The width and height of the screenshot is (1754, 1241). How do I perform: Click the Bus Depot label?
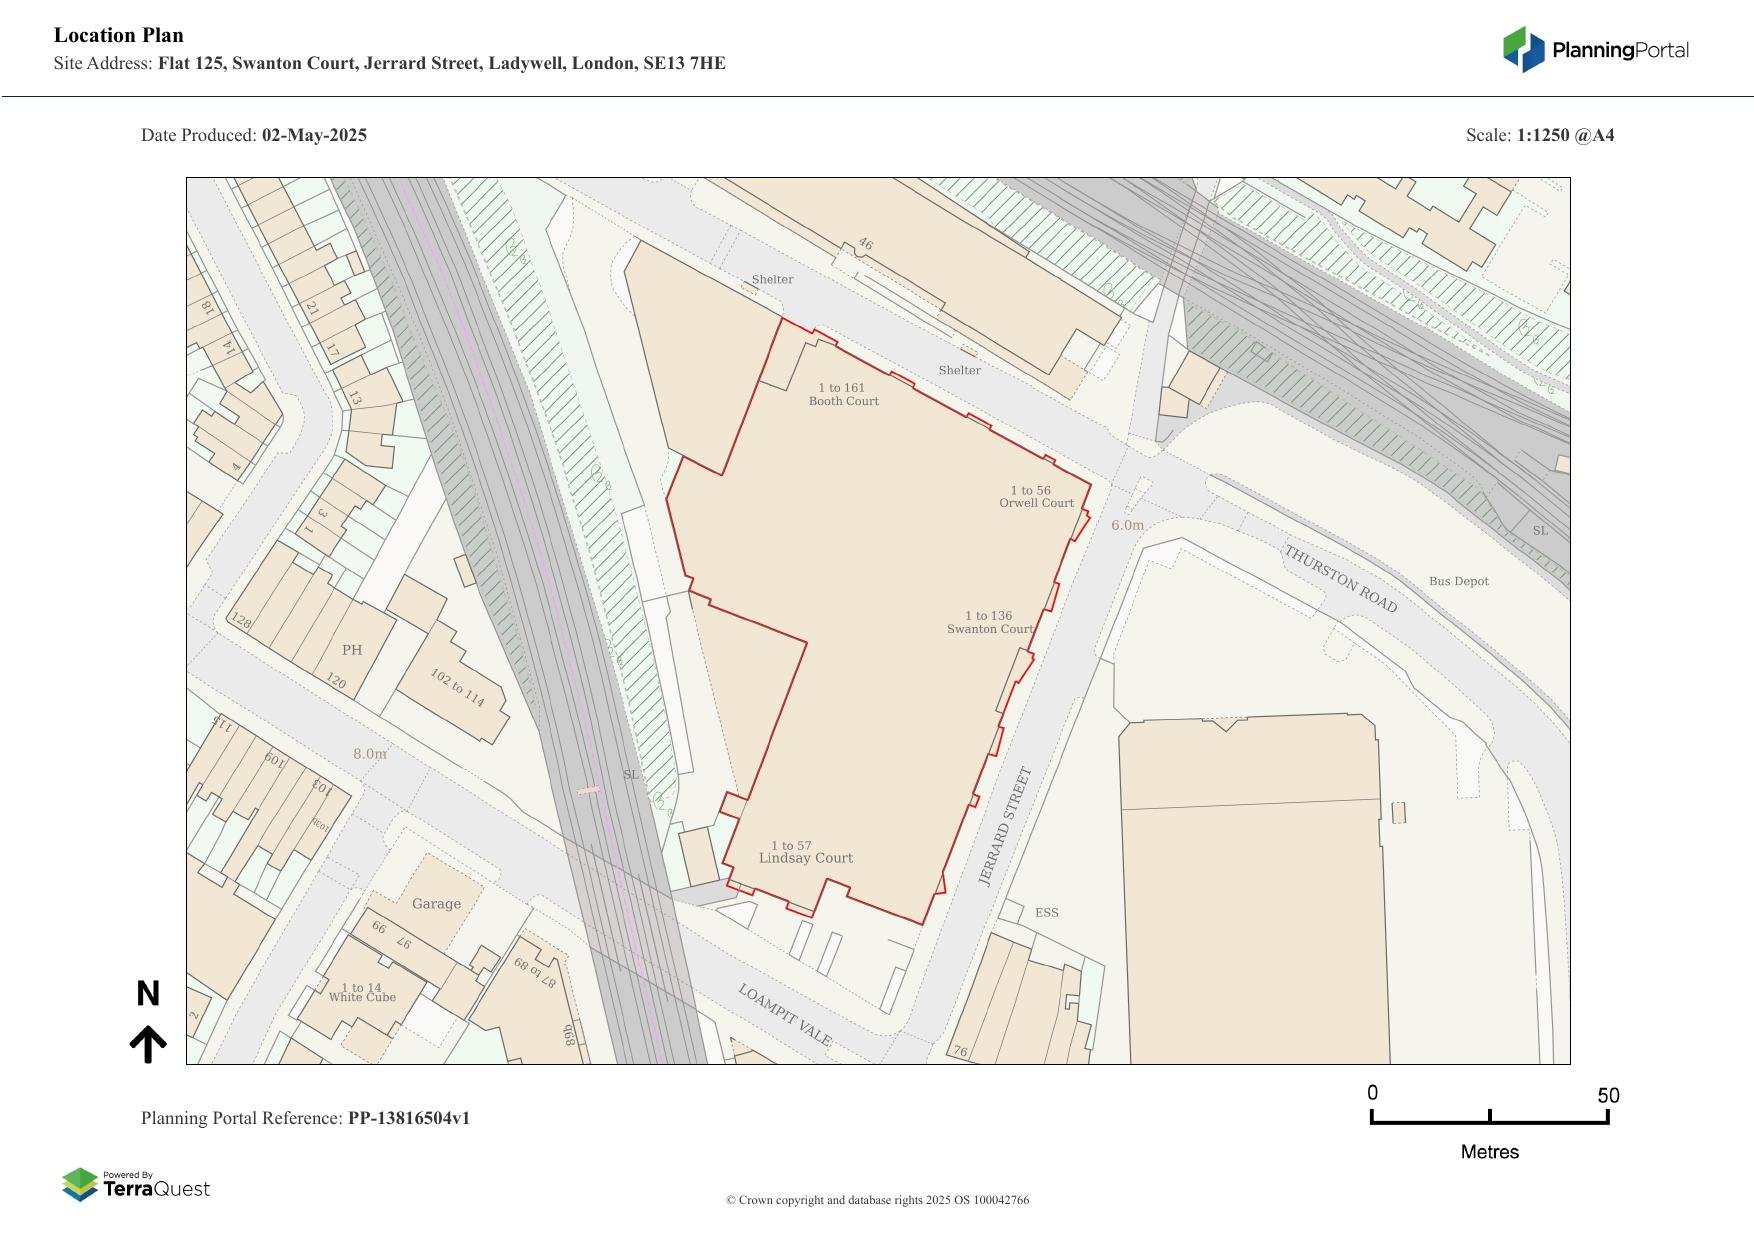tap(1458, 581)
